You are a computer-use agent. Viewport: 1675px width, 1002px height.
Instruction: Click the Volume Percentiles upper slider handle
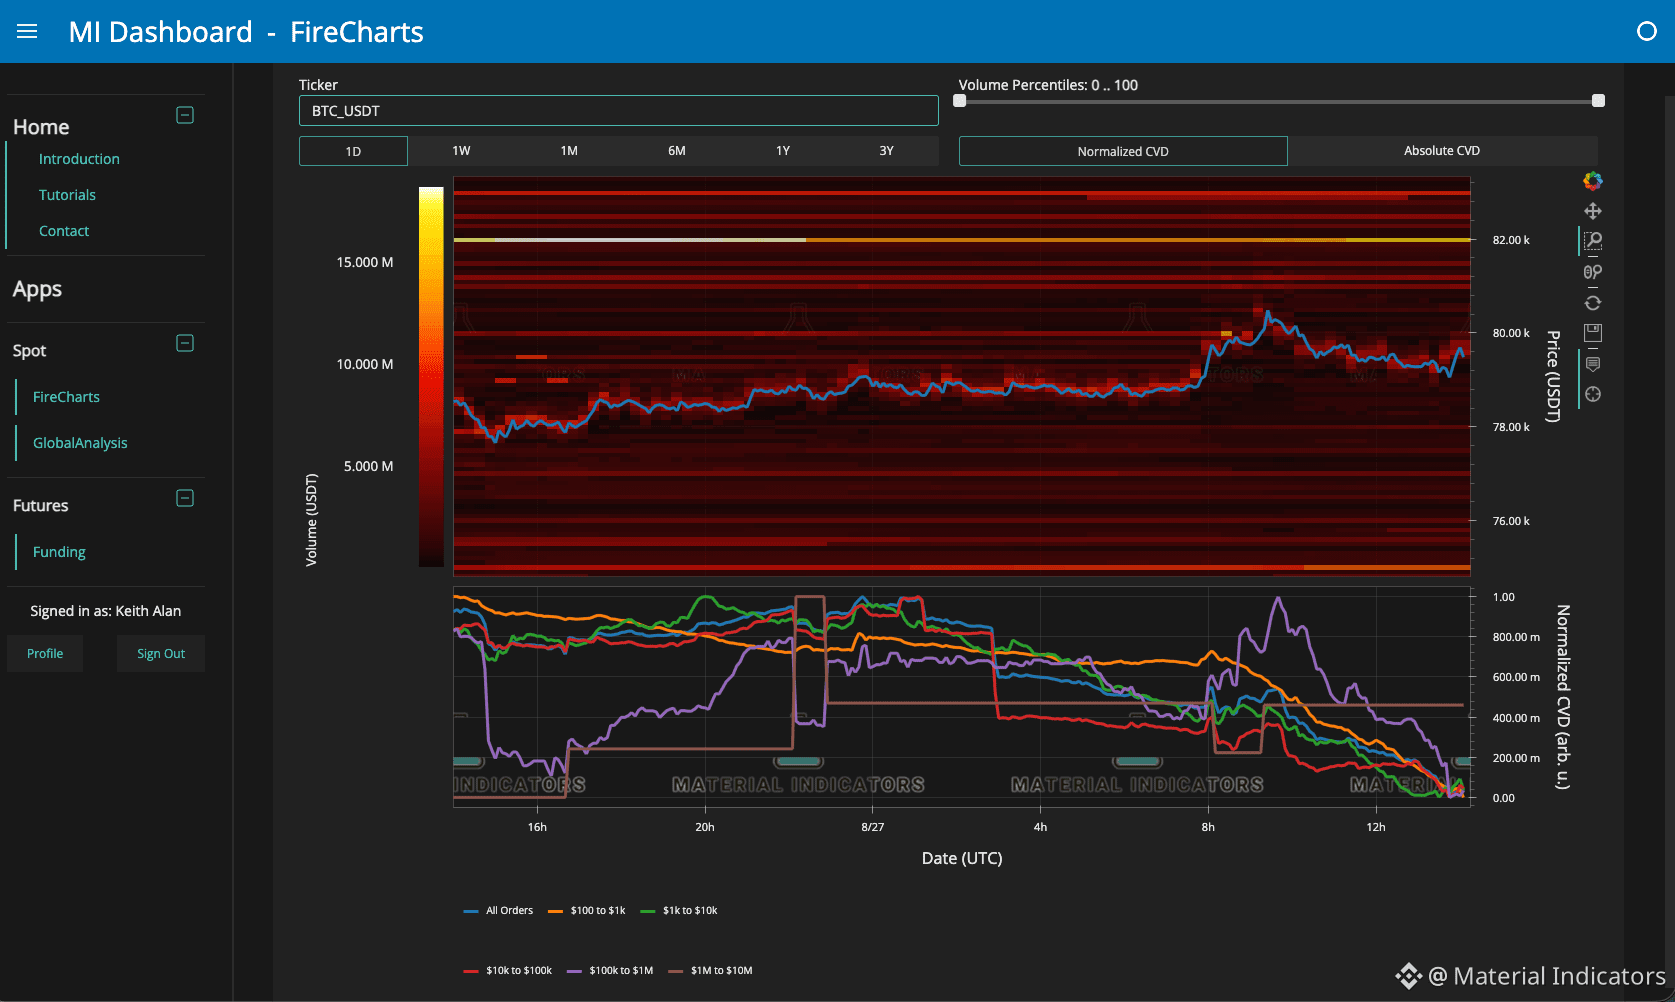click(x=1598, y=100)
